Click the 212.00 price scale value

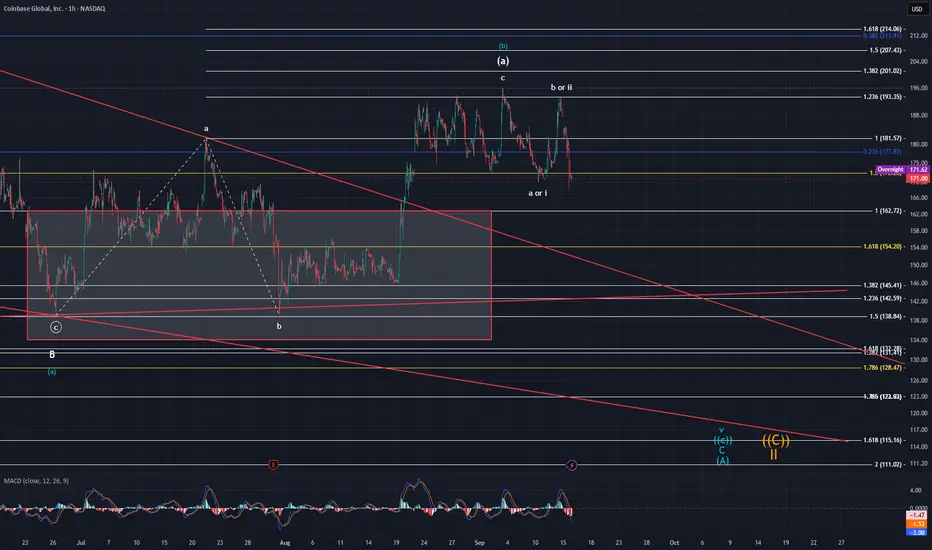pos(918,36)
